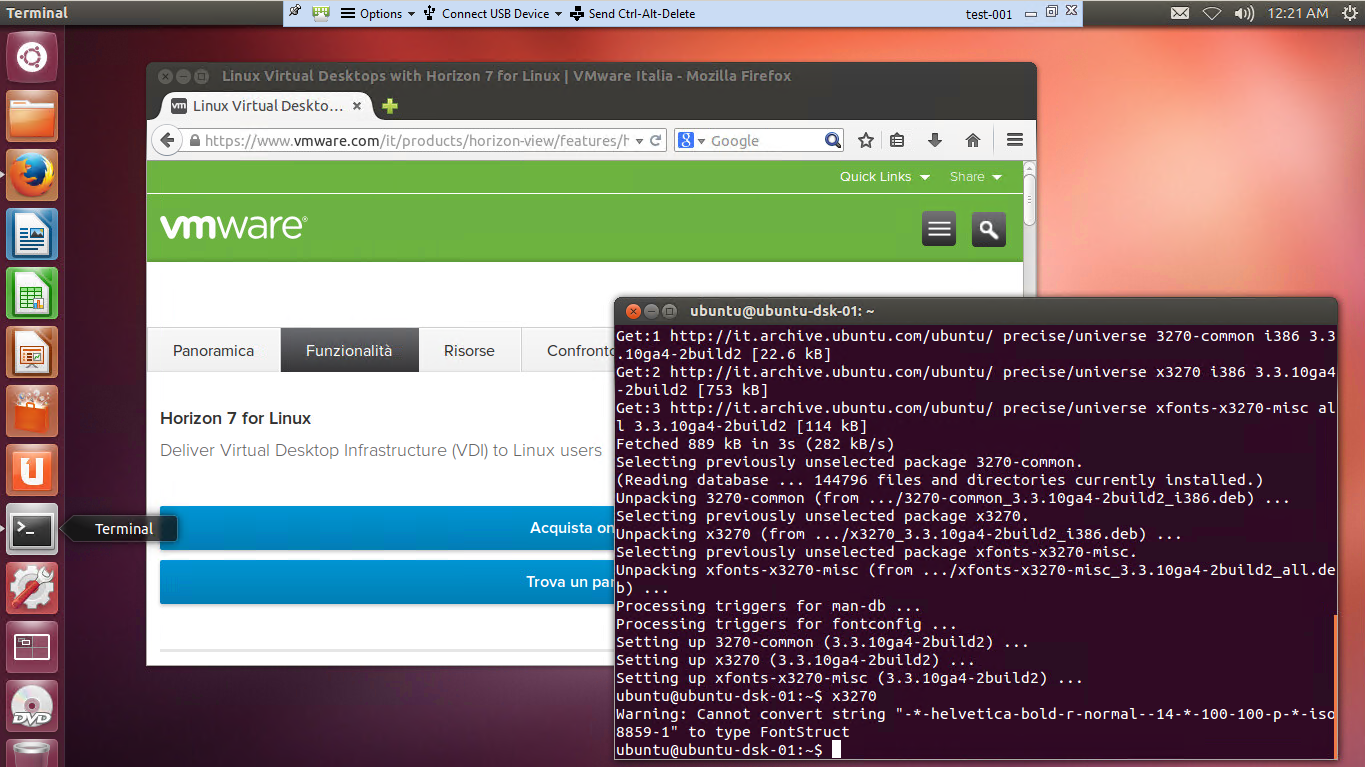Click 'Processing triggers for man-db' terminal line
This screenshot has height=767, width=1365.
[768, 606]
